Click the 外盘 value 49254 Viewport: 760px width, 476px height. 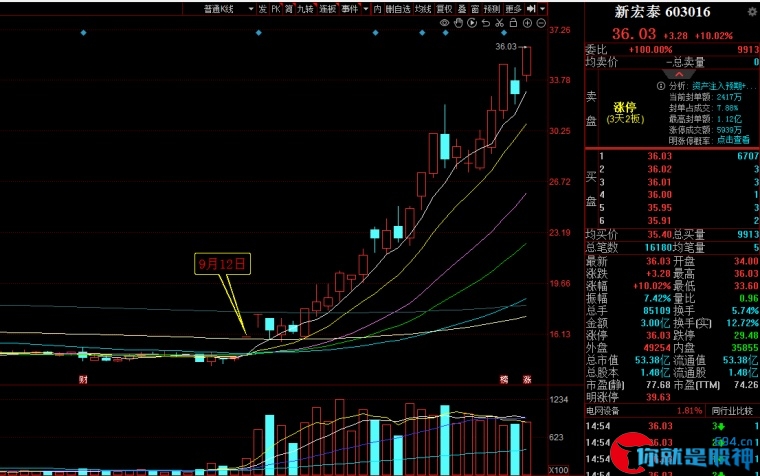[x=657, y=348]
